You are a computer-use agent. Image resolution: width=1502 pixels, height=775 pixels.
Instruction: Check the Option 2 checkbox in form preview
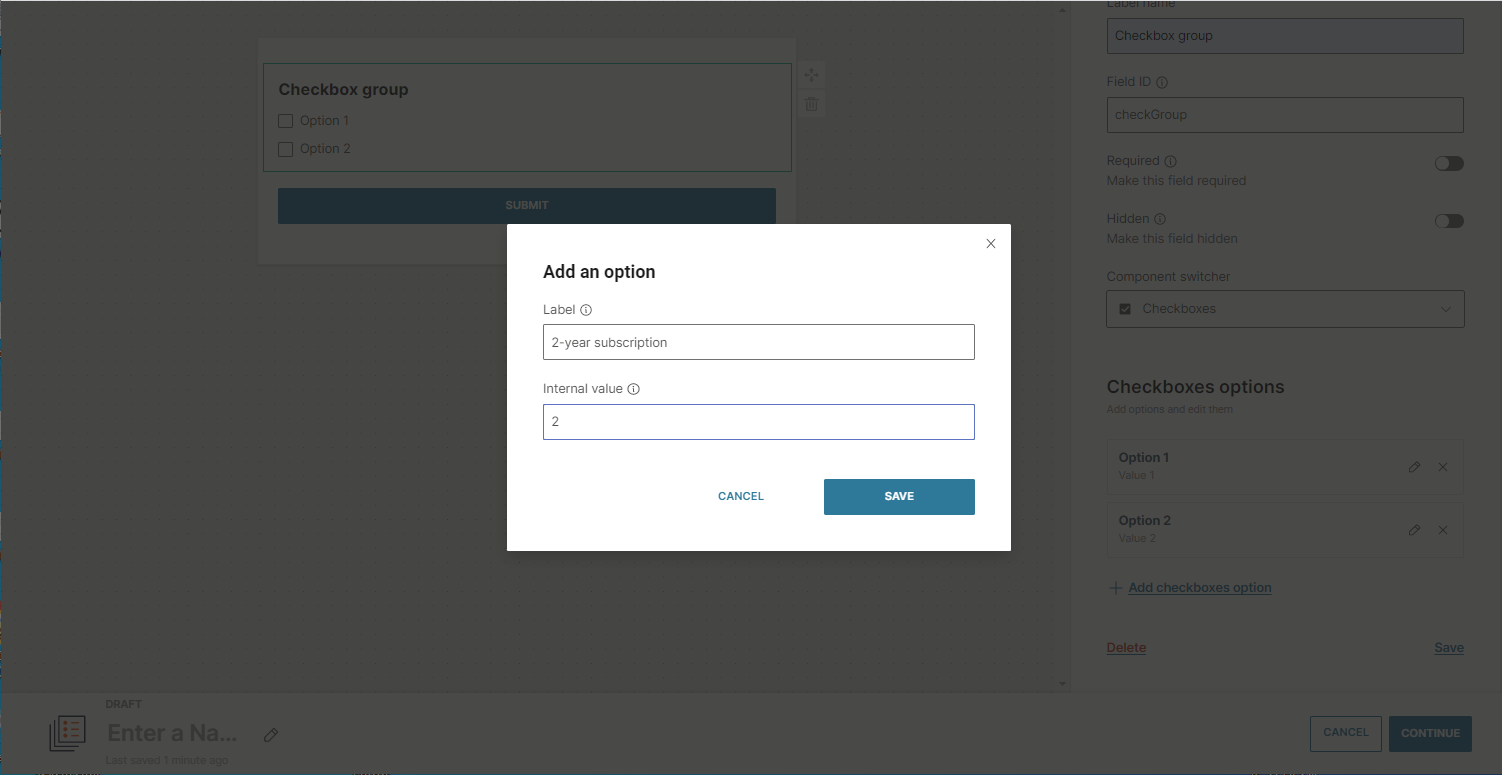click(286, 149)
